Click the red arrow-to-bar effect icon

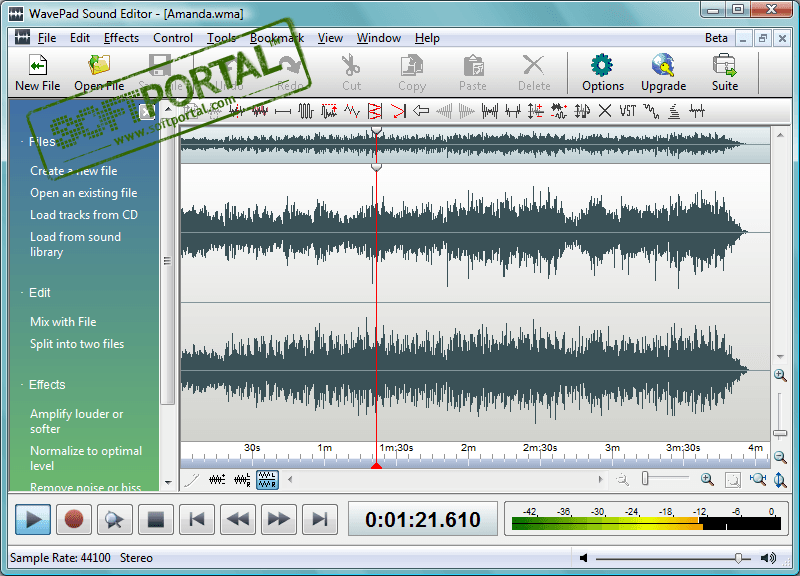coord(398,111)
